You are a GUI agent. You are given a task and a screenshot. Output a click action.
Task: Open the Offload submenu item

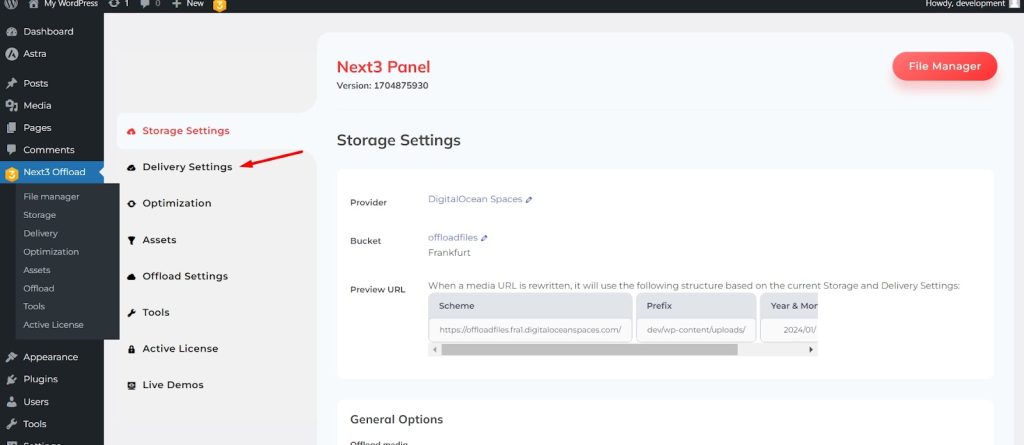pos(39,288)
